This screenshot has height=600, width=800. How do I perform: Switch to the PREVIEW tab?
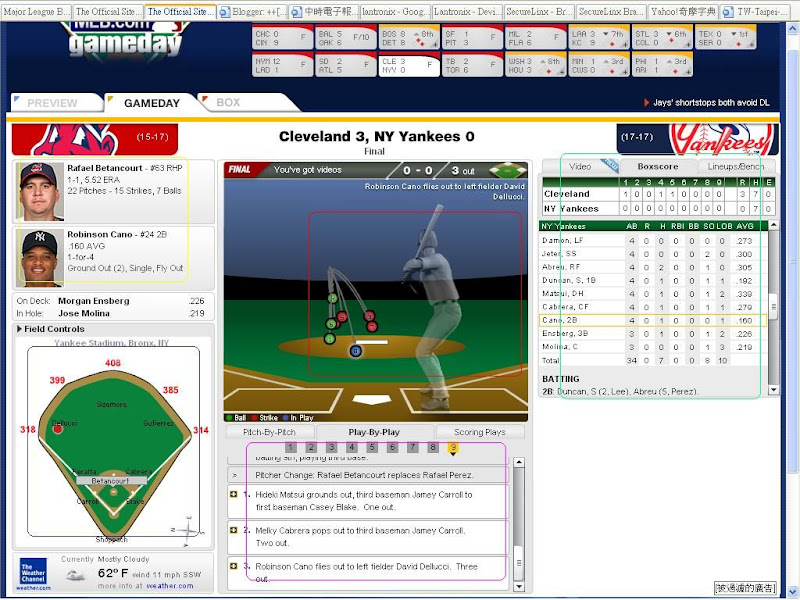pos(55,103)
